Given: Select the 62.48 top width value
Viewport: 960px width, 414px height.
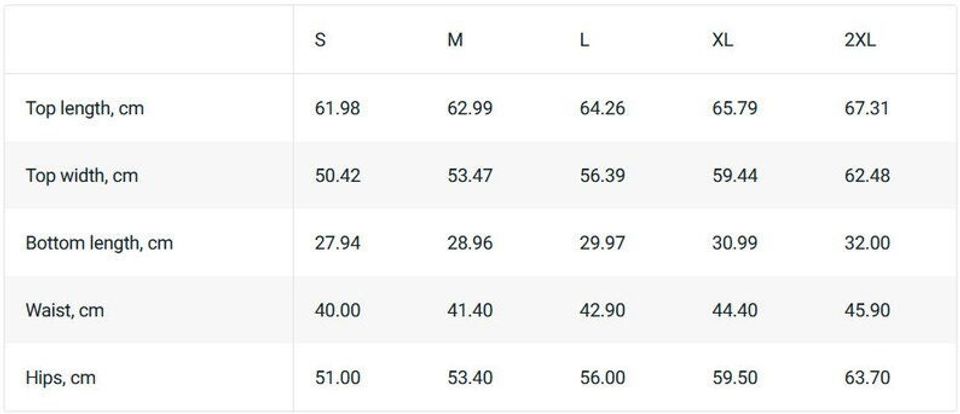Looking at the screenshot, I should click(x=867, y=176).
